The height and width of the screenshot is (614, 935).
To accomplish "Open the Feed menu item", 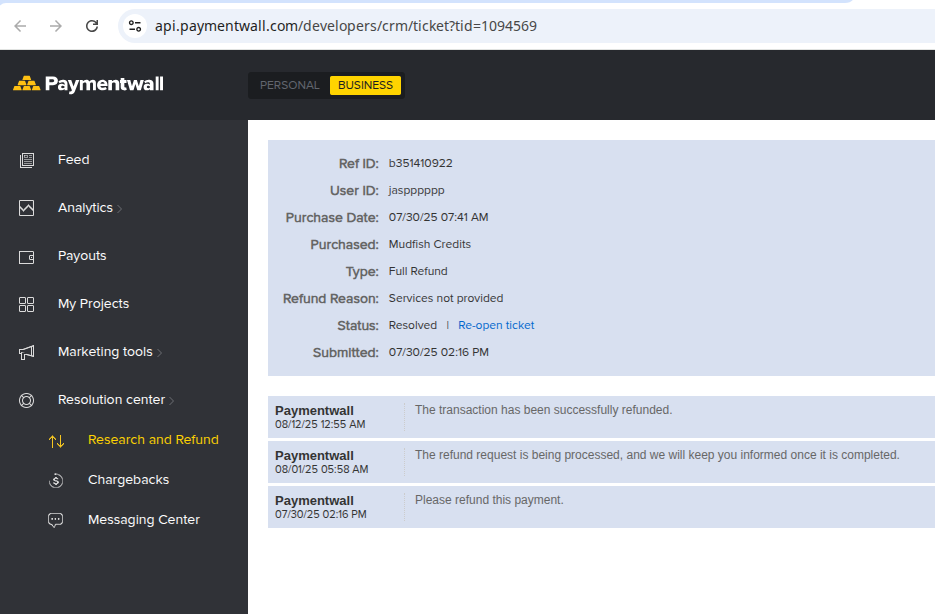I will tap(73, 160).
